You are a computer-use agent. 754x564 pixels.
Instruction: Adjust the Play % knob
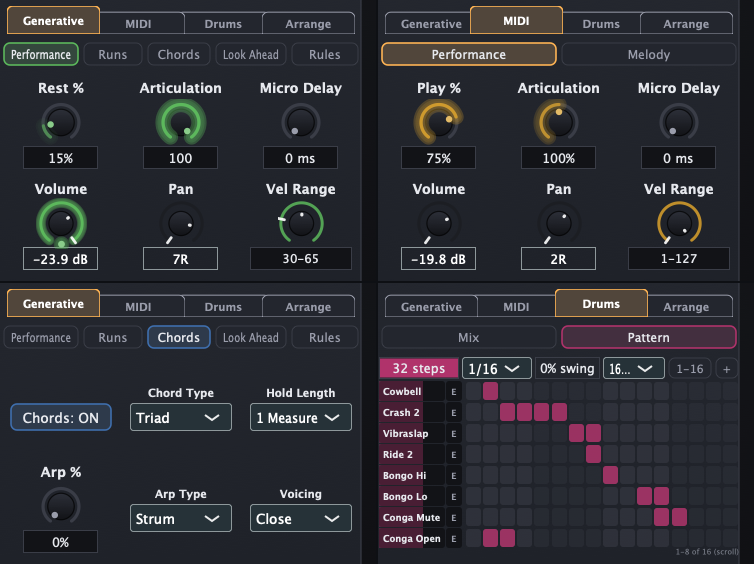[x=439, y=123]
